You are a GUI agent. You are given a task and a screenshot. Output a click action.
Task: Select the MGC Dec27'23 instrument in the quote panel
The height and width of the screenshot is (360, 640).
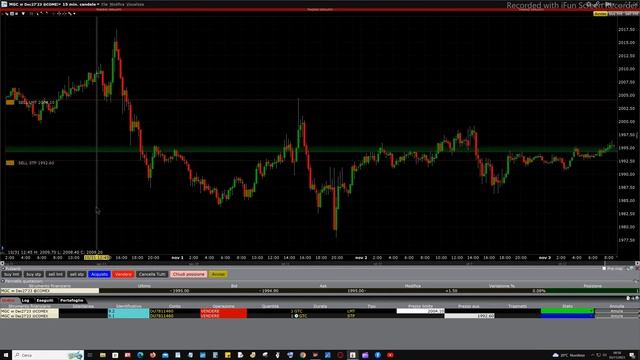pyautogui.click(x=49, y=291)
